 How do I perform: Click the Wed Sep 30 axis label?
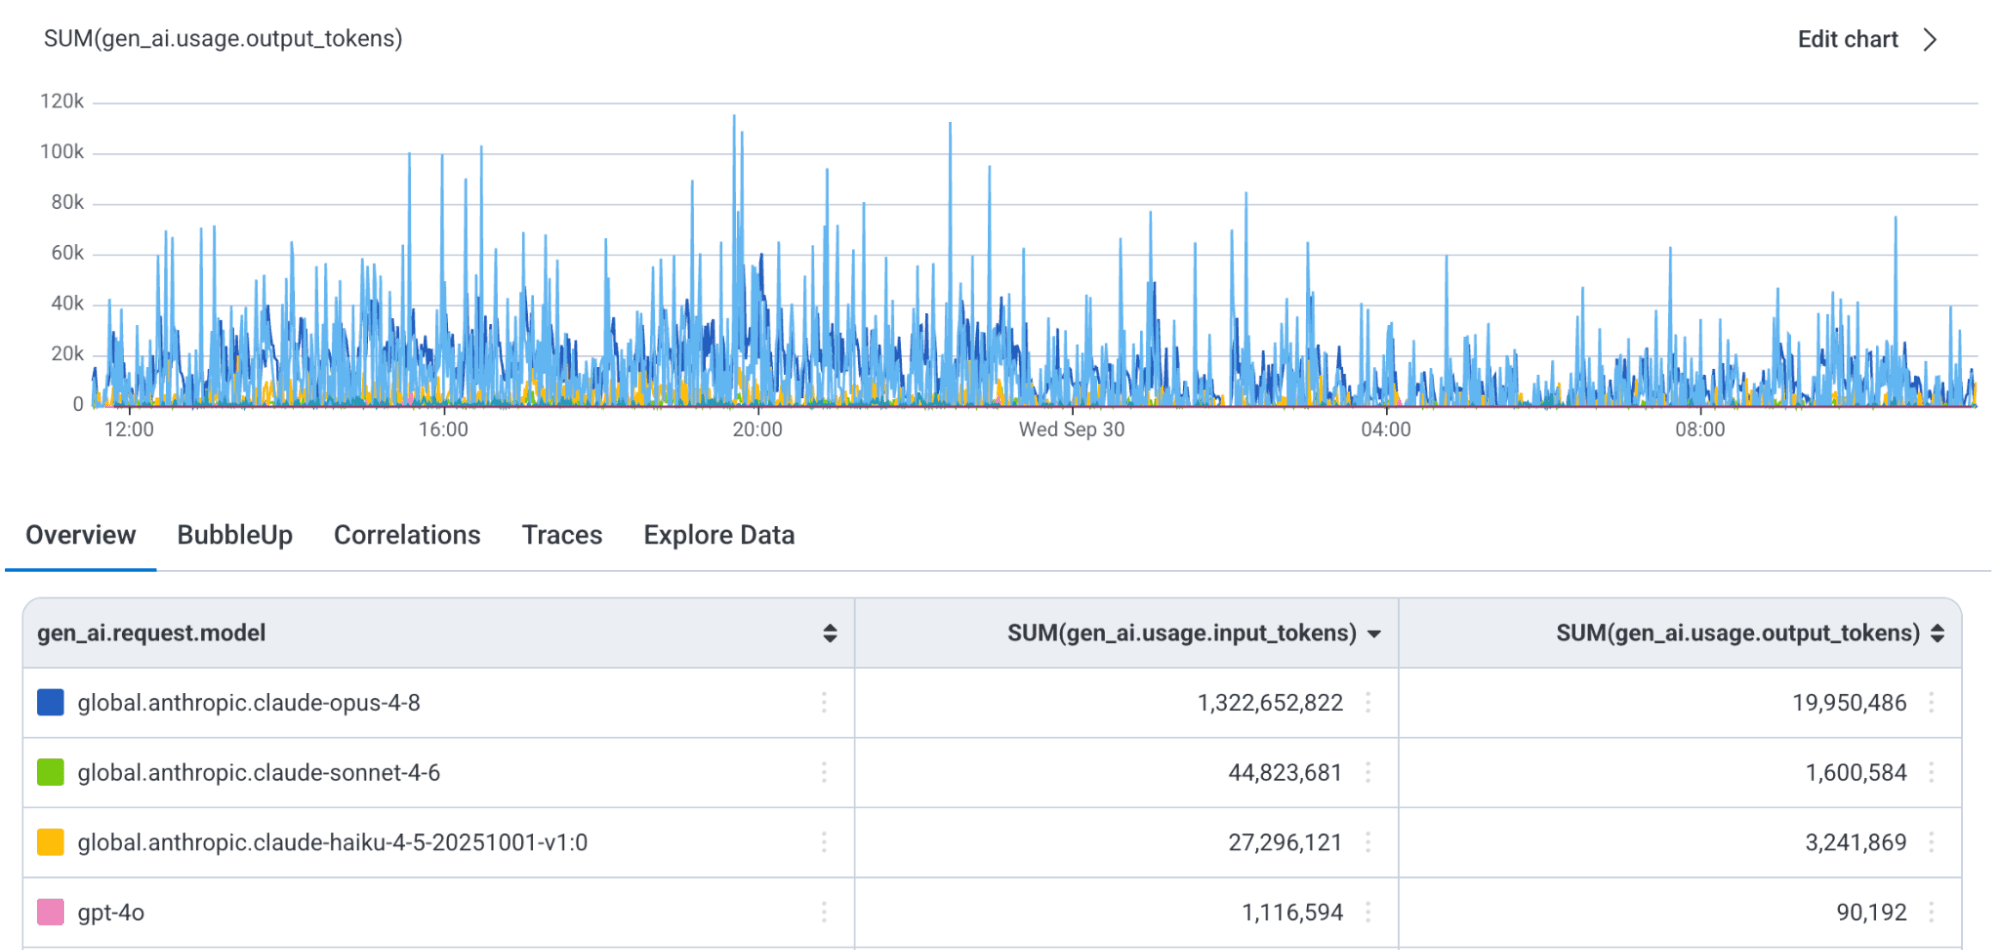(x=1071, y=430)
